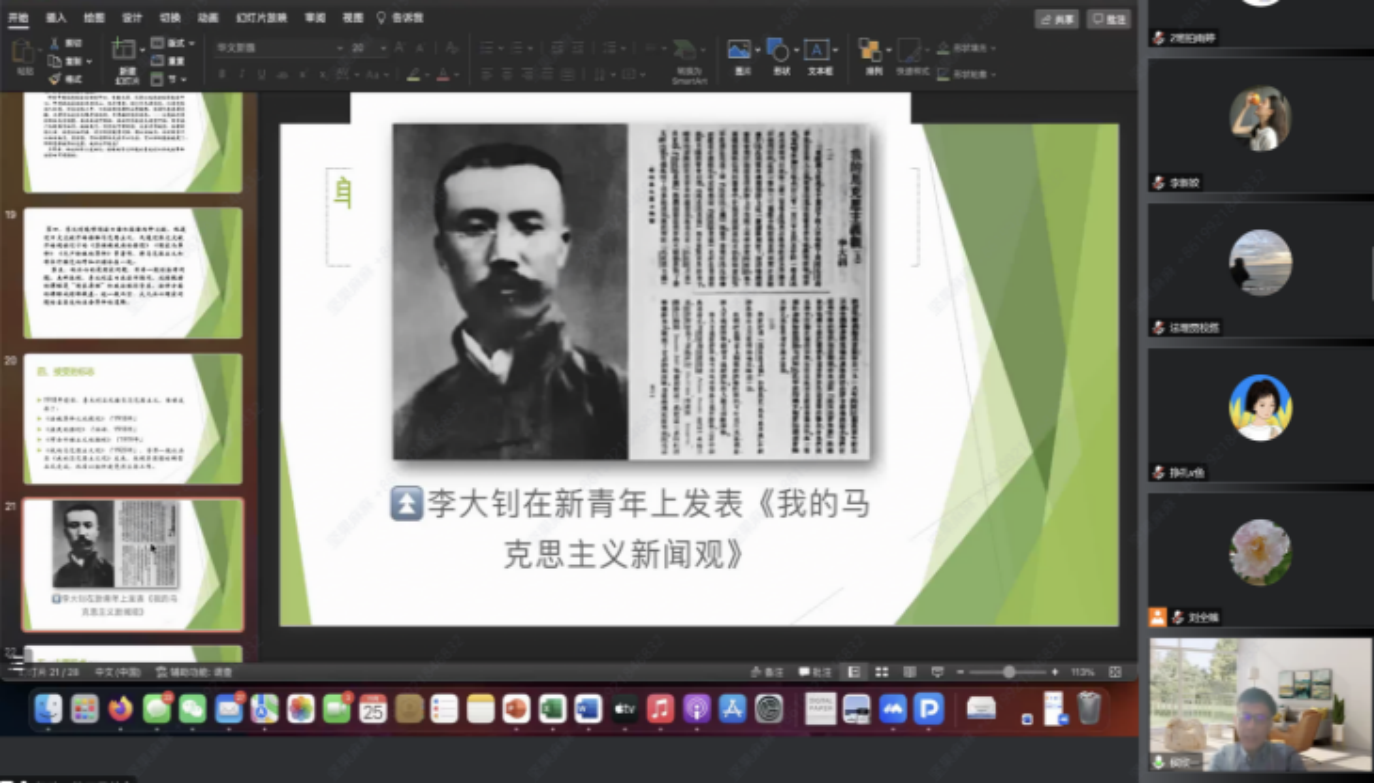The height and width of the screenshot is (784, 1375).
Task: Toggle normal view in status bar
Action: click(854, 672)
